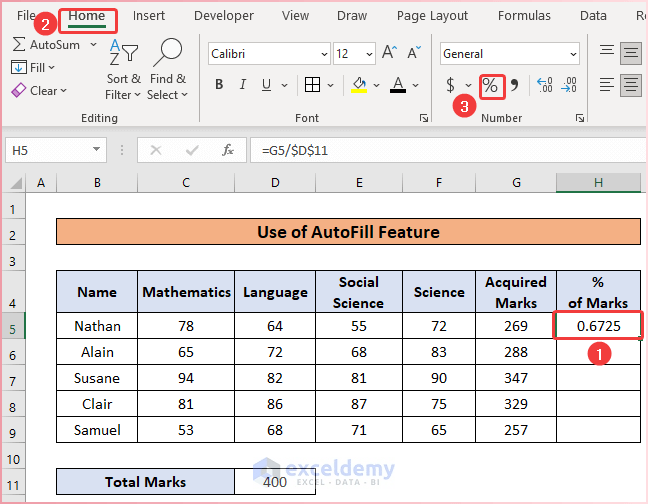Center text horizontally
This screenshot has width=648, height=504.
click(x=631, y=85)
